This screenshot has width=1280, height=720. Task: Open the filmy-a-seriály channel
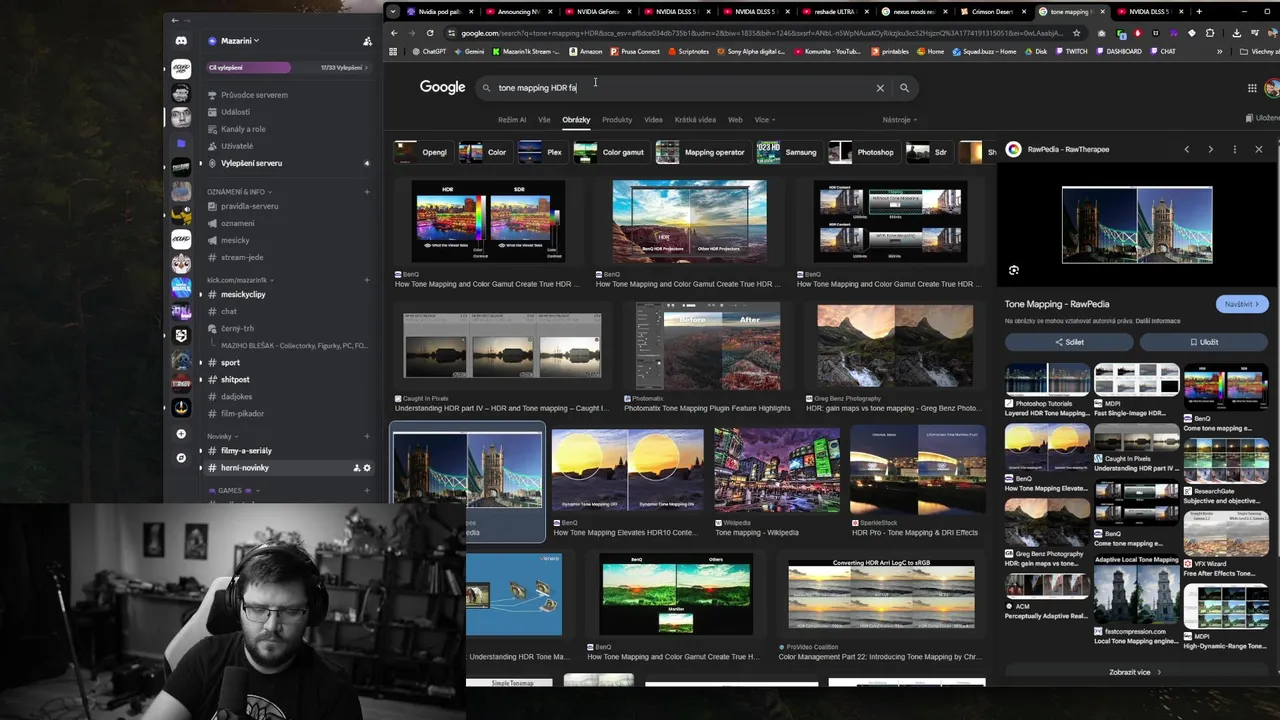[x=246, y=451]
